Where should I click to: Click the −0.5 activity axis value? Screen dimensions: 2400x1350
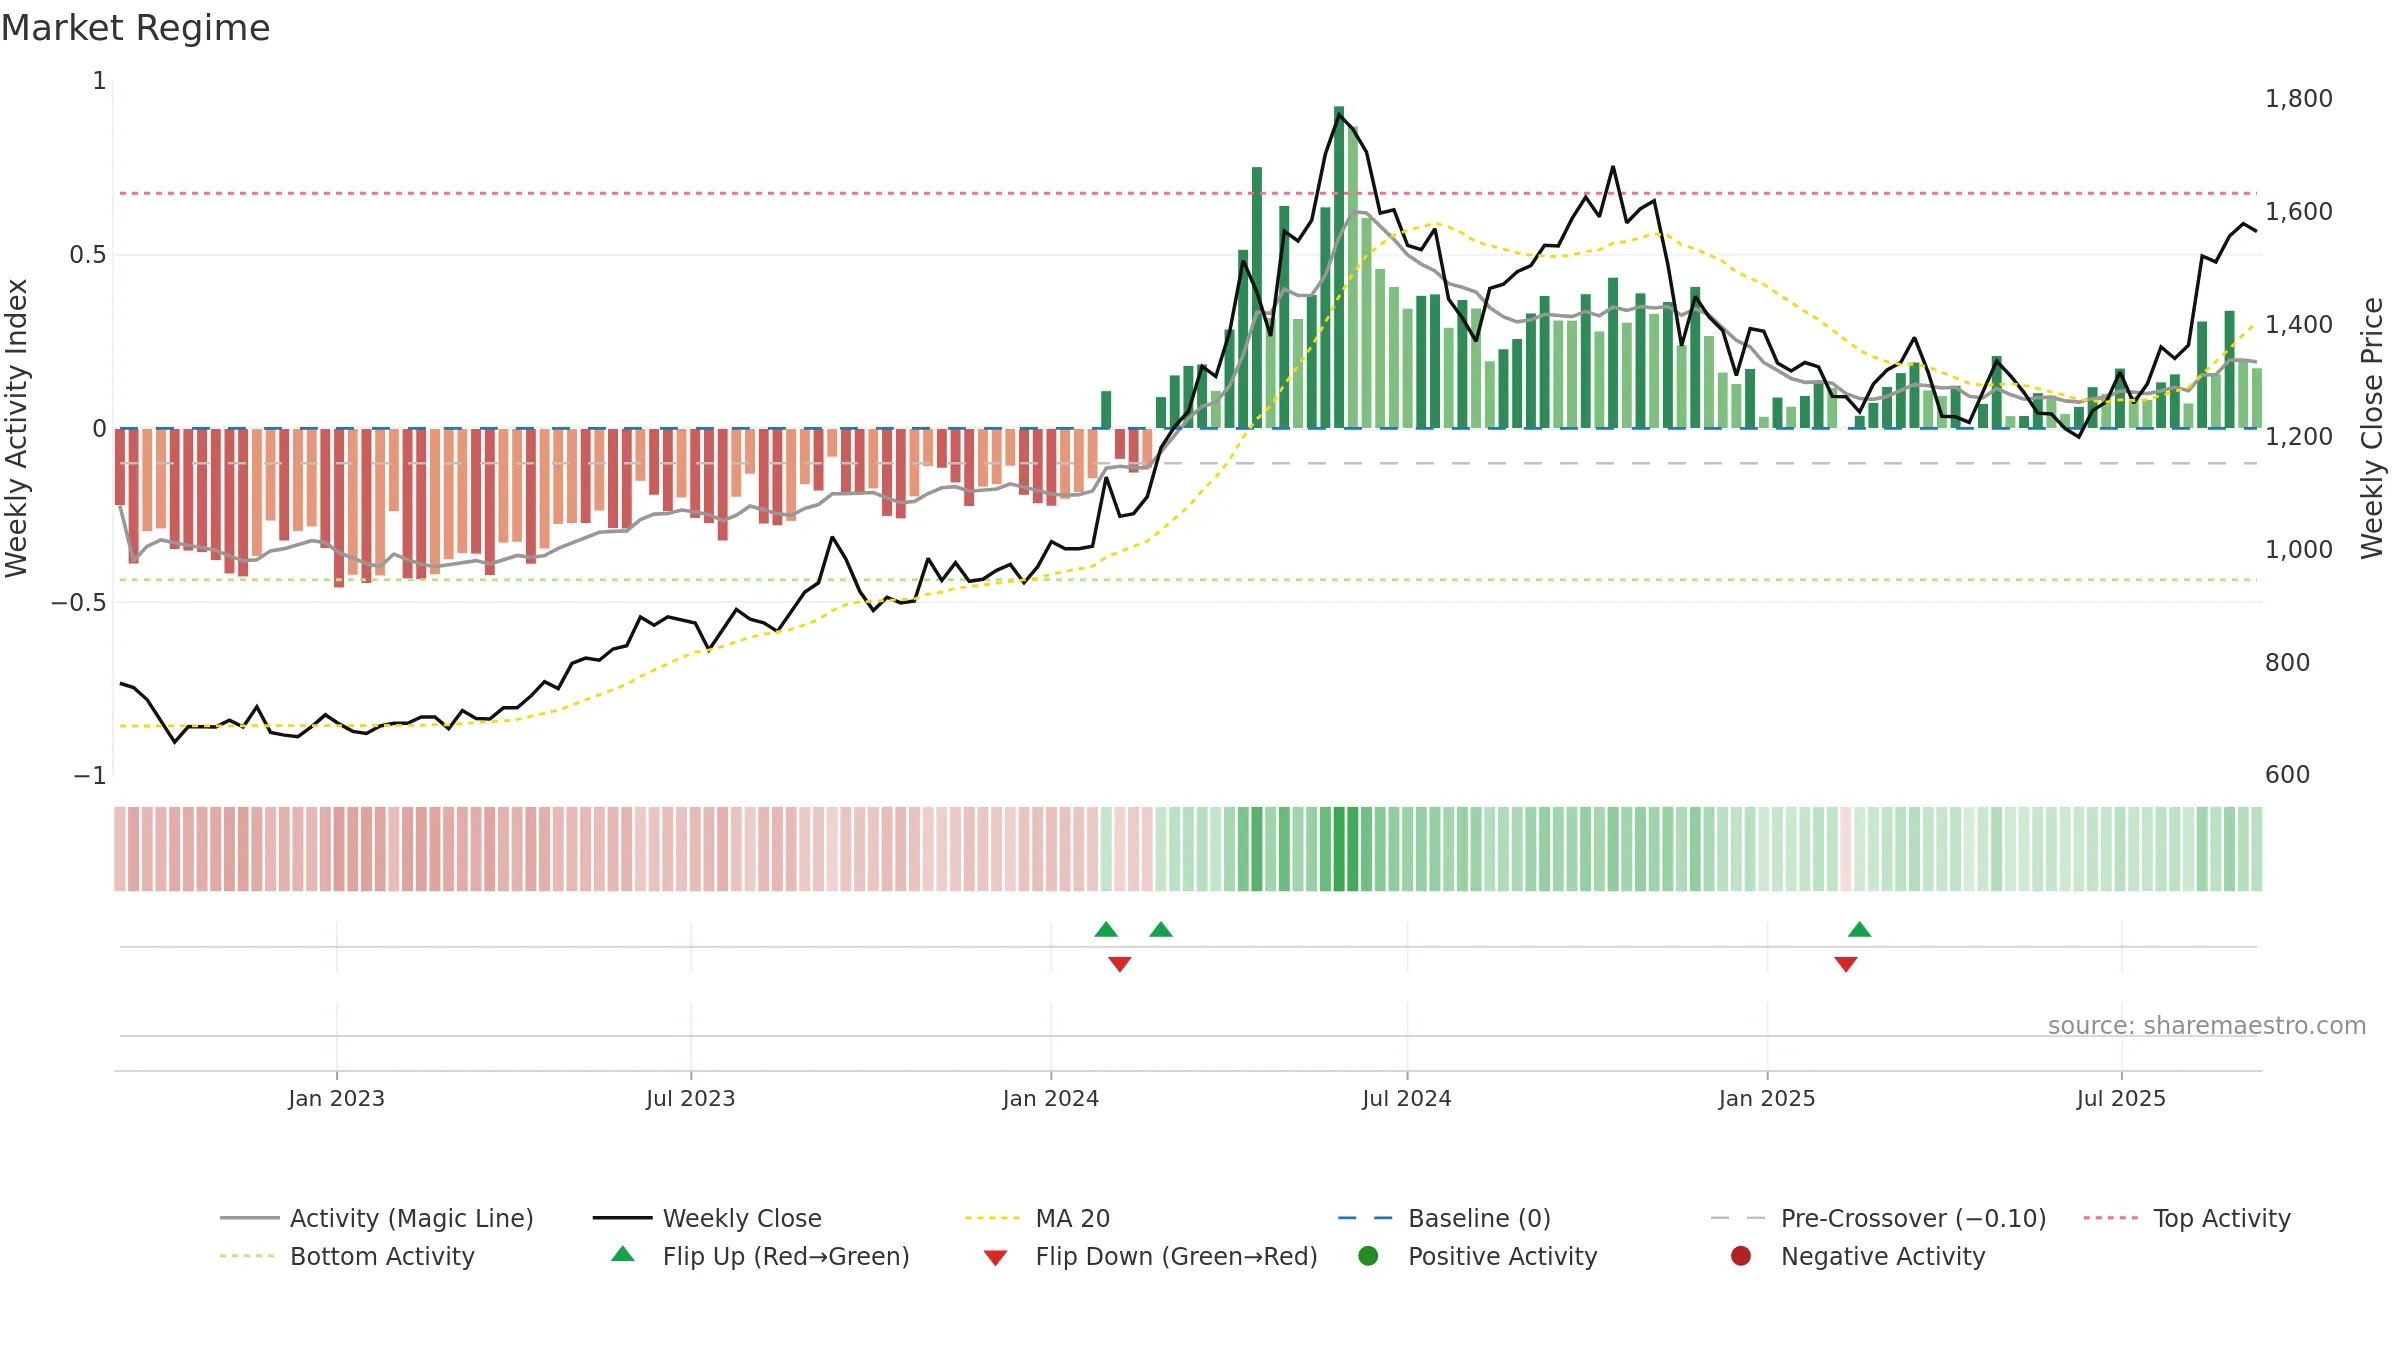pos(79,603)
